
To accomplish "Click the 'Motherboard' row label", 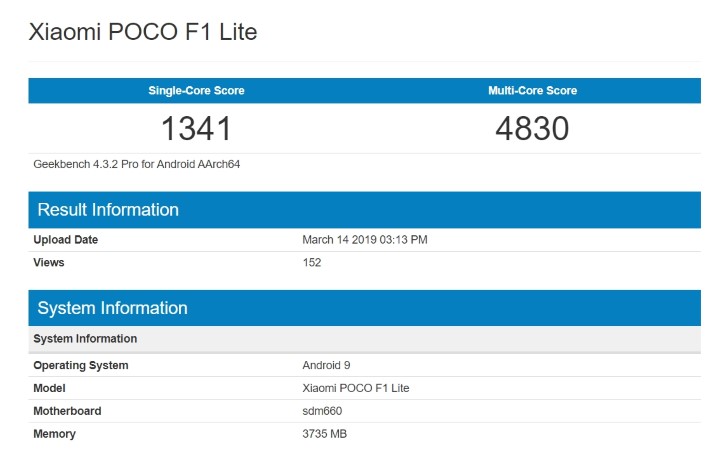I will [x=67, y=411].
